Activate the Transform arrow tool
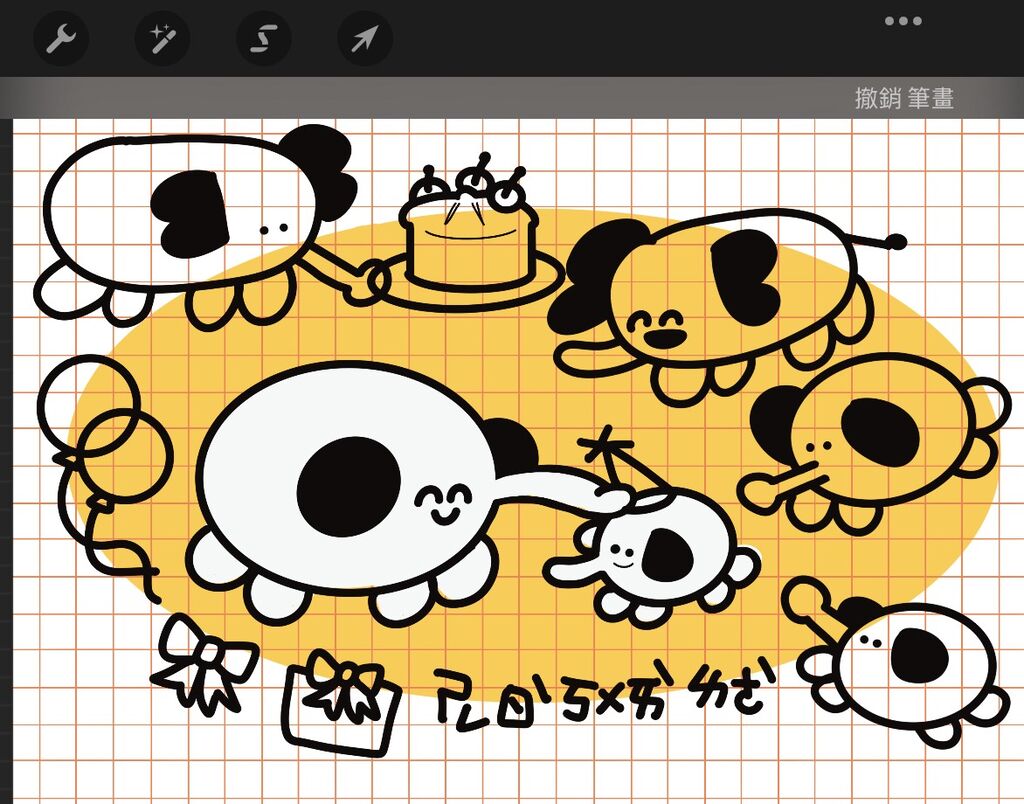The width and height of the screenshot is (1024, 804). coord(365,39)
